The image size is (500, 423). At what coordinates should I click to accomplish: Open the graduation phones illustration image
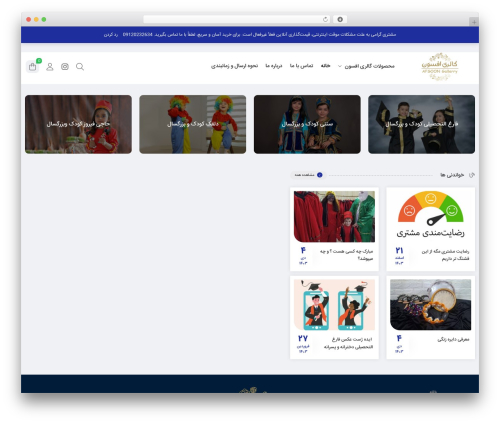334,305
